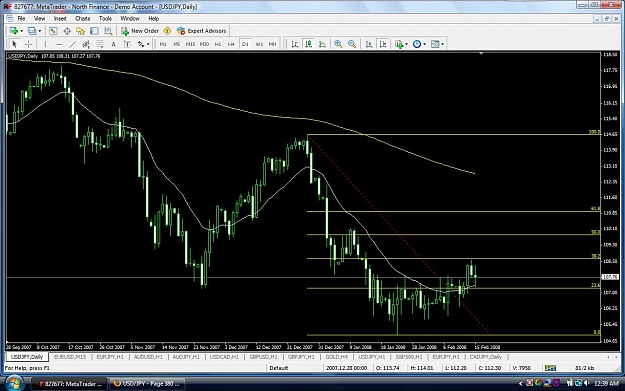The image size is (625, 391).
Task: Click the New Order button
Action: click(x=140, y=31)
